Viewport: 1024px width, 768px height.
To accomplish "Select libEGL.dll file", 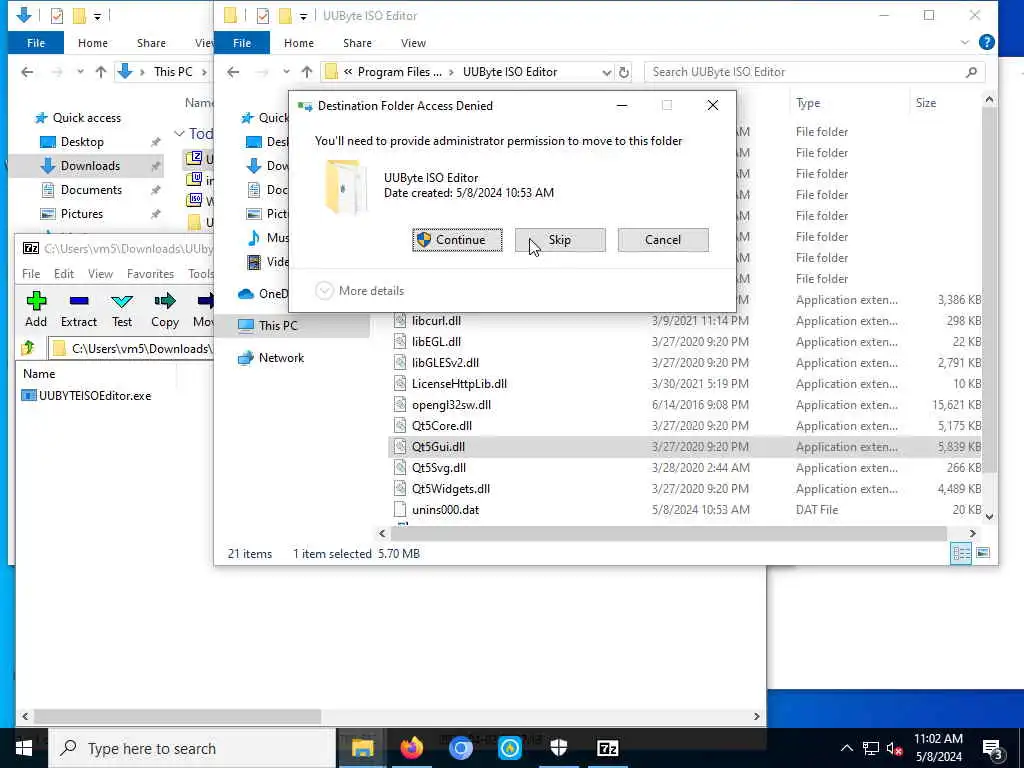I will tap(436, 342).
